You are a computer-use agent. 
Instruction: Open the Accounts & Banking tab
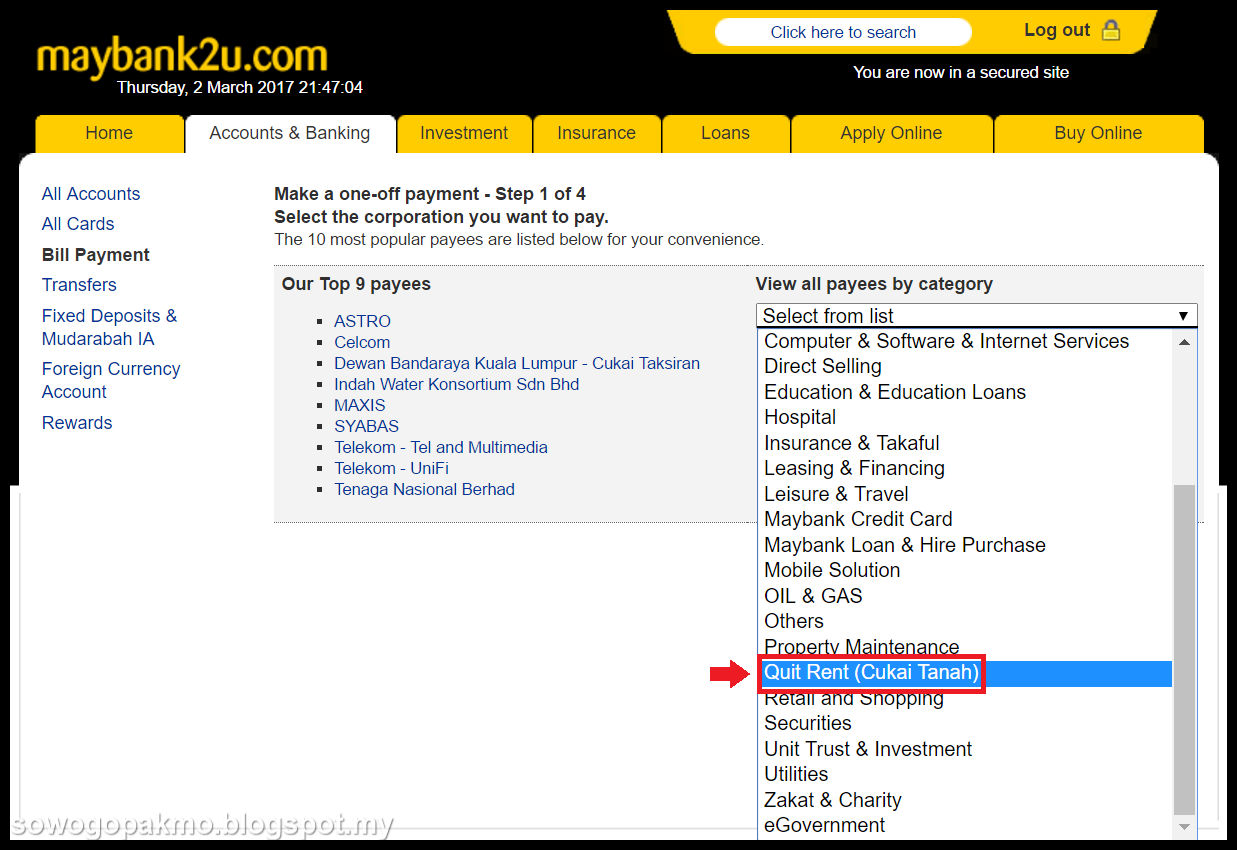click(x=290, y=133)
